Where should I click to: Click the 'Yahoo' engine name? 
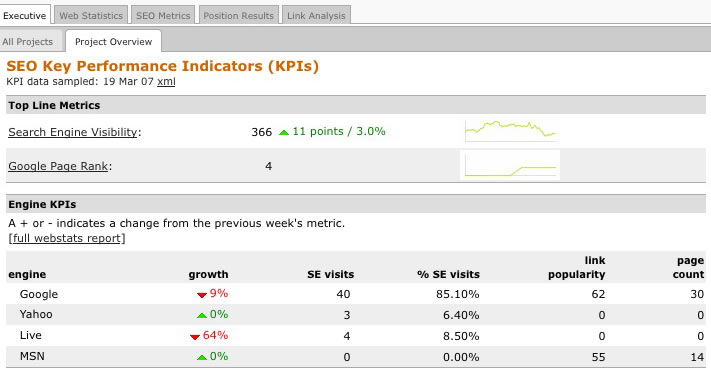36,314
